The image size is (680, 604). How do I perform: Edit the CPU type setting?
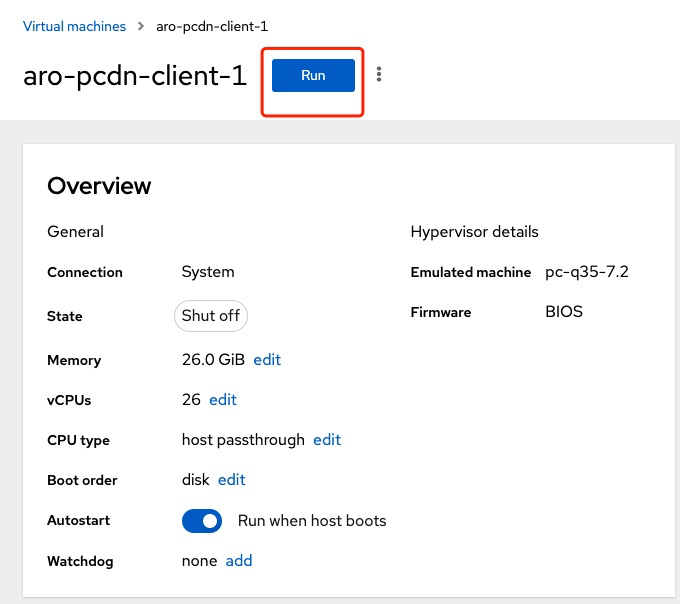327,440
